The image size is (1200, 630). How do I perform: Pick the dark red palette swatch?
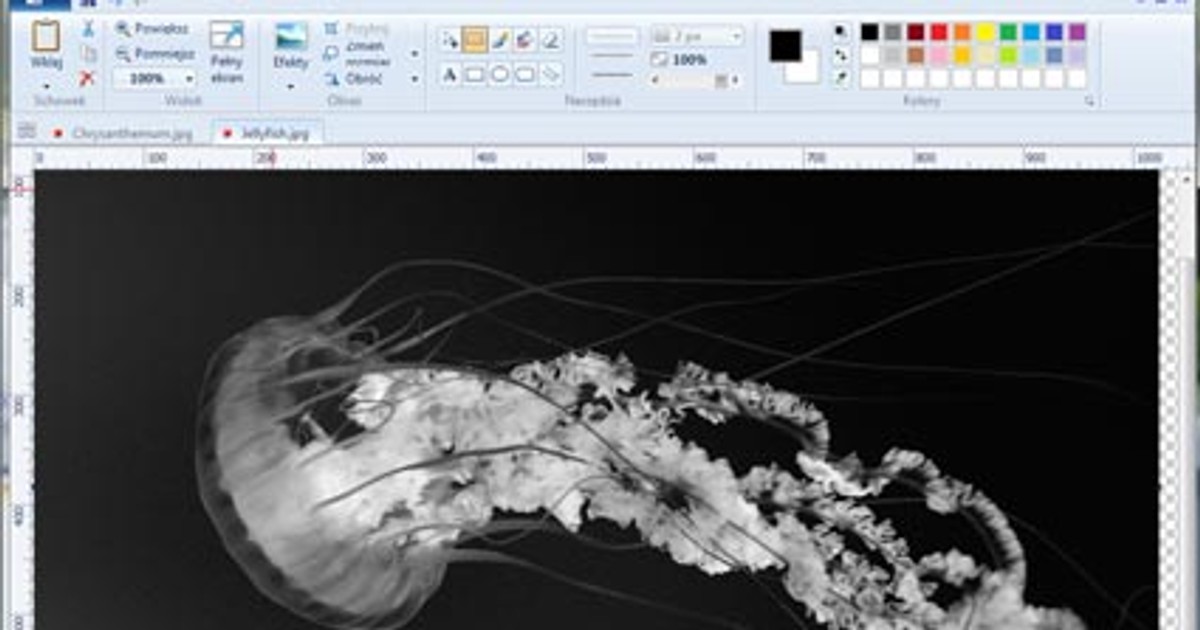click(x=916, y=32)
